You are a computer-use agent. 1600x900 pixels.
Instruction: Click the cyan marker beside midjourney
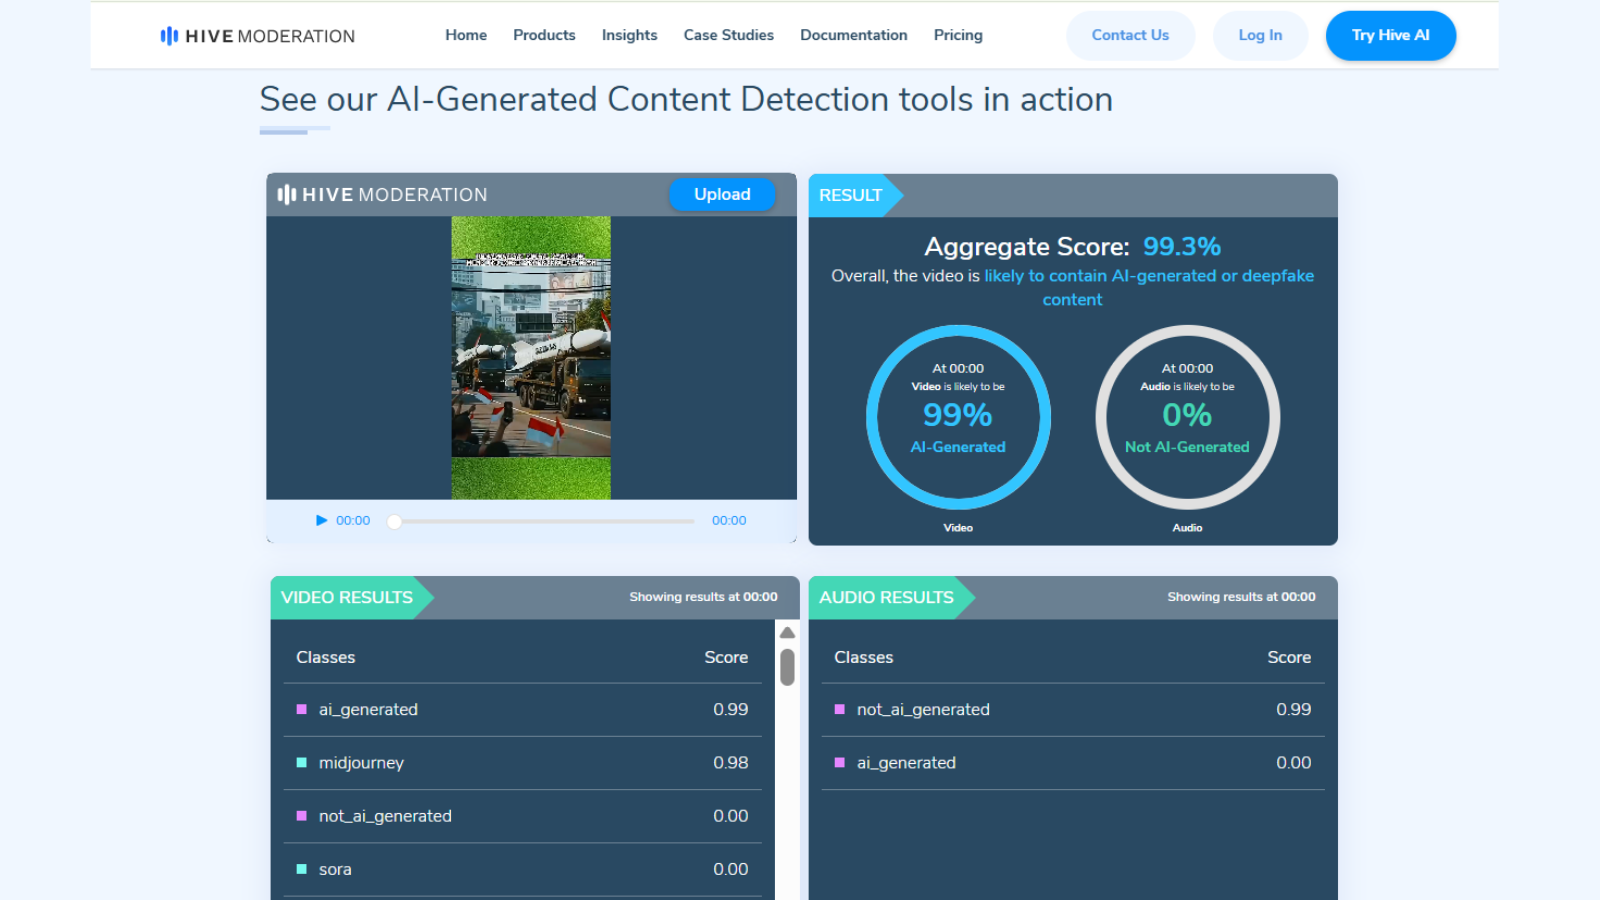(x=301, y=762)
